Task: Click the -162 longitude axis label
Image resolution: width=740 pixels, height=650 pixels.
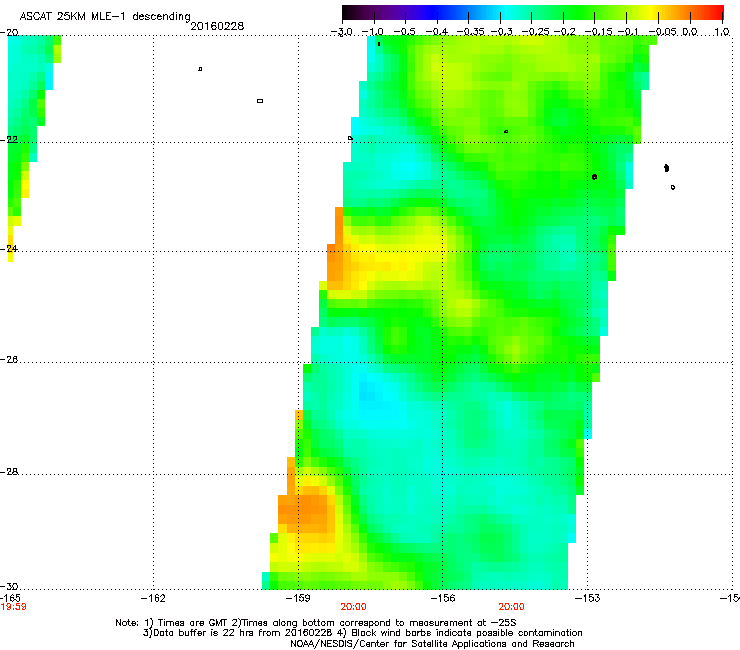Action: pos(153,599)
